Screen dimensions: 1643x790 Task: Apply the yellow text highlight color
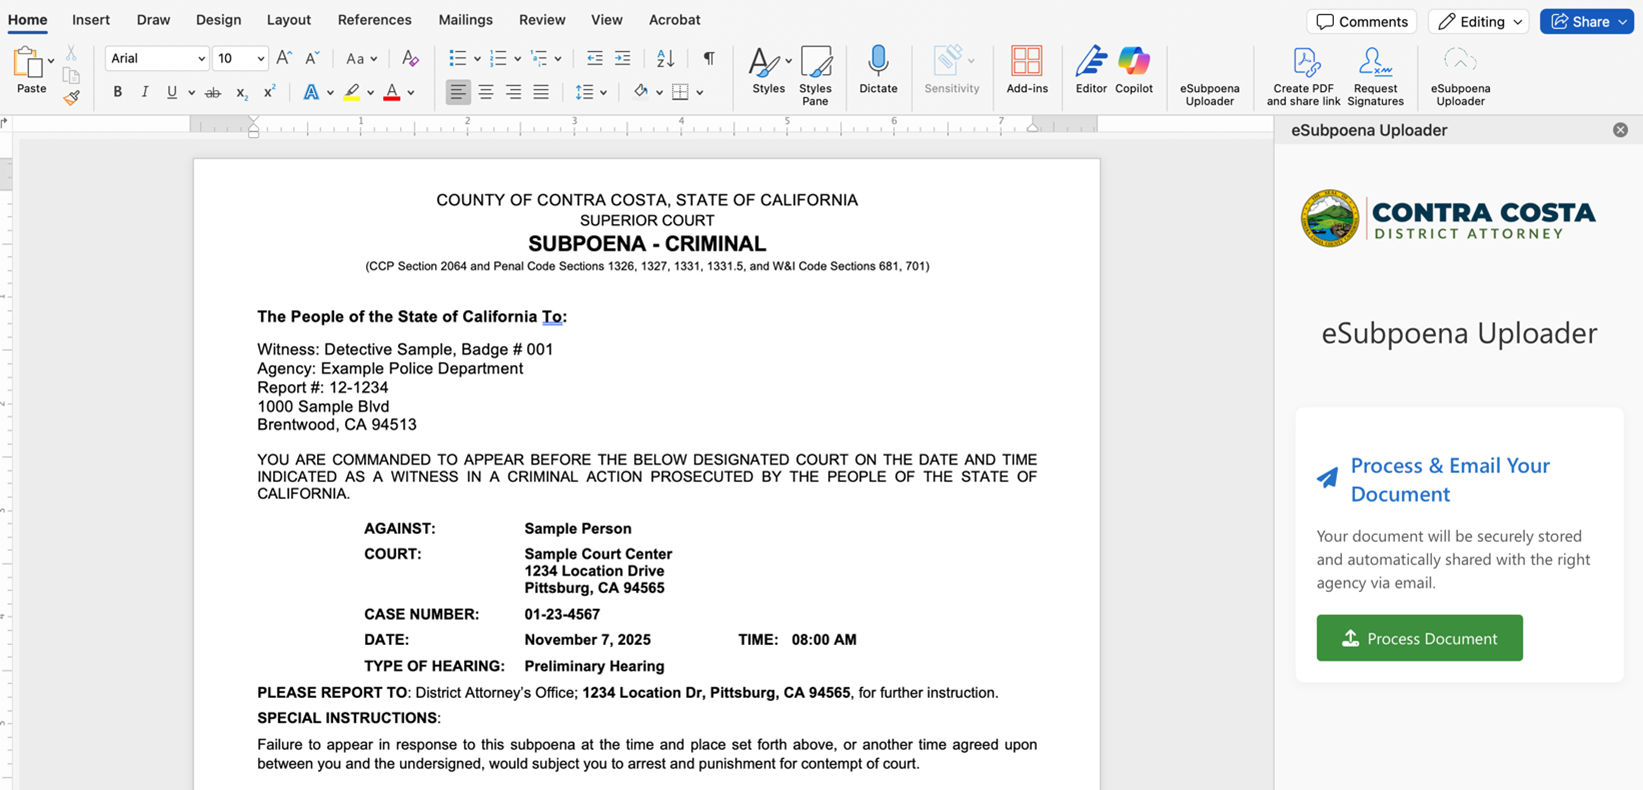352,93
